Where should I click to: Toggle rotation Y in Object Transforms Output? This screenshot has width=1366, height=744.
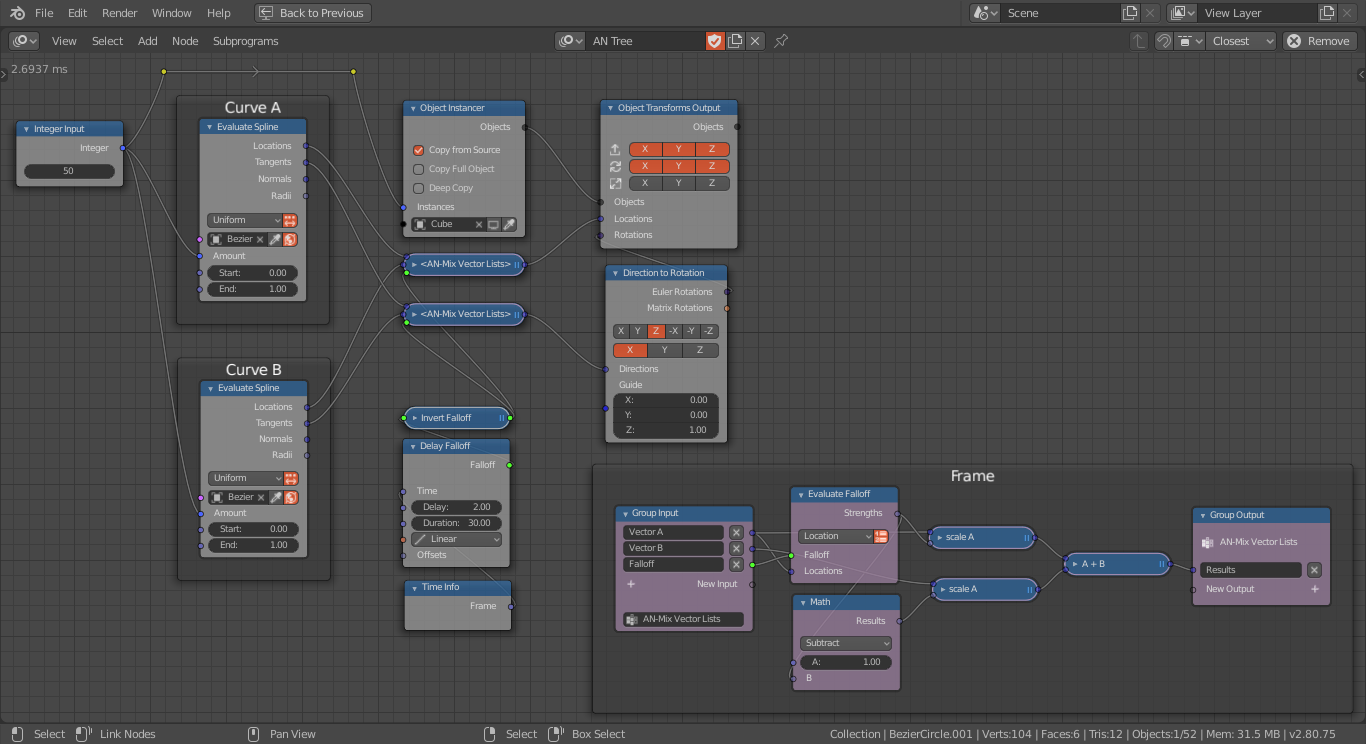point(679,166)
